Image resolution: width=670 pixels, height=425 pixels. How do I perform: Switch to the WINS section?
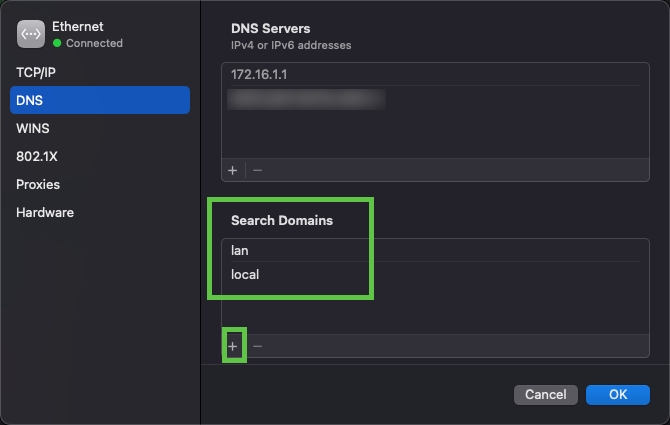coord(33,129)
